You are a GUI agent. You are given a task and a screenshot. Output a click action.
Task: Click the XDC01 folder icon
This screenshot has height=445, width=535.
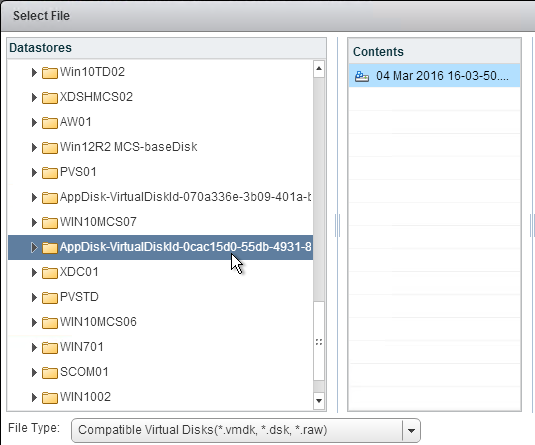tap(49, 272)
